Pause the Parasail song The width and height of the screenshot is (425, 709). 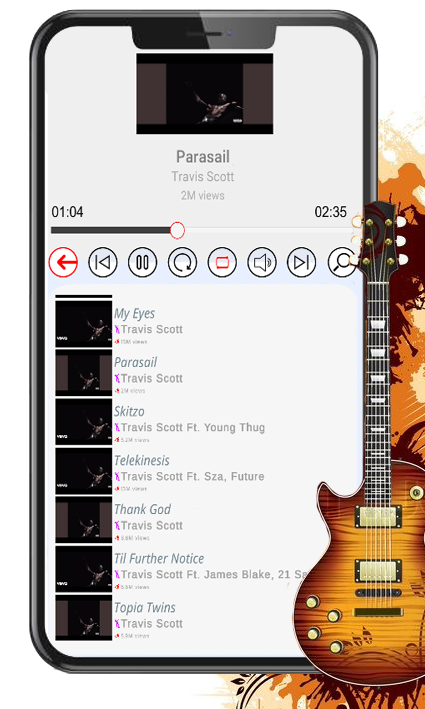(143, 262)
